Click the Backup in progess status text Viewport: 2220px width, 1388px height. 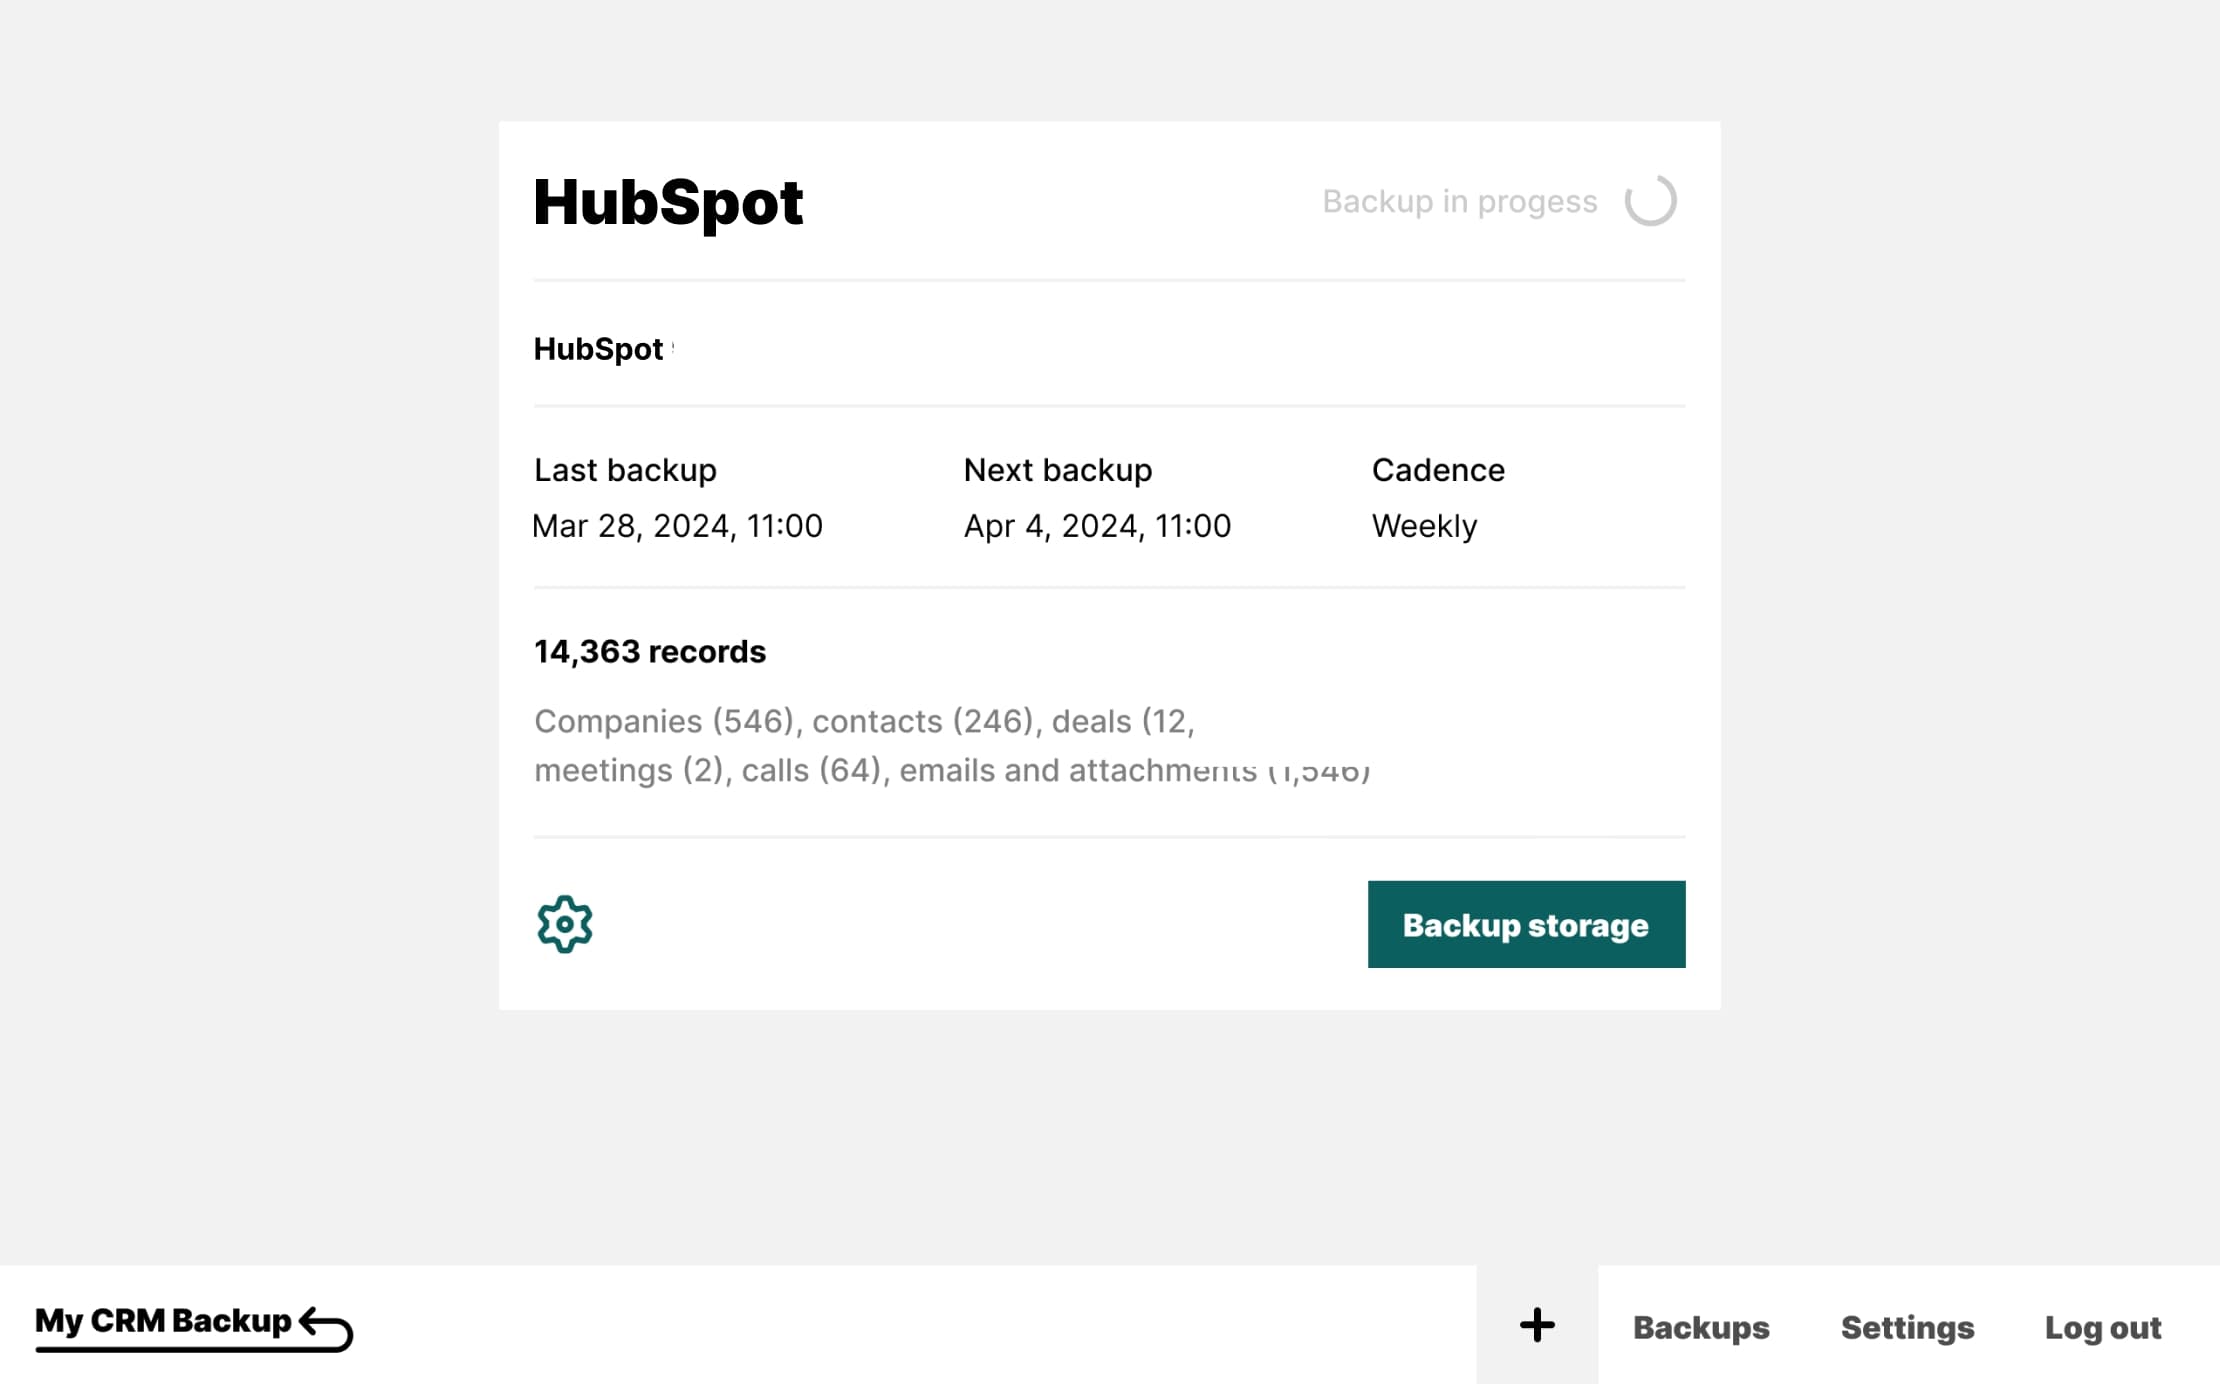pos(1459,201)
